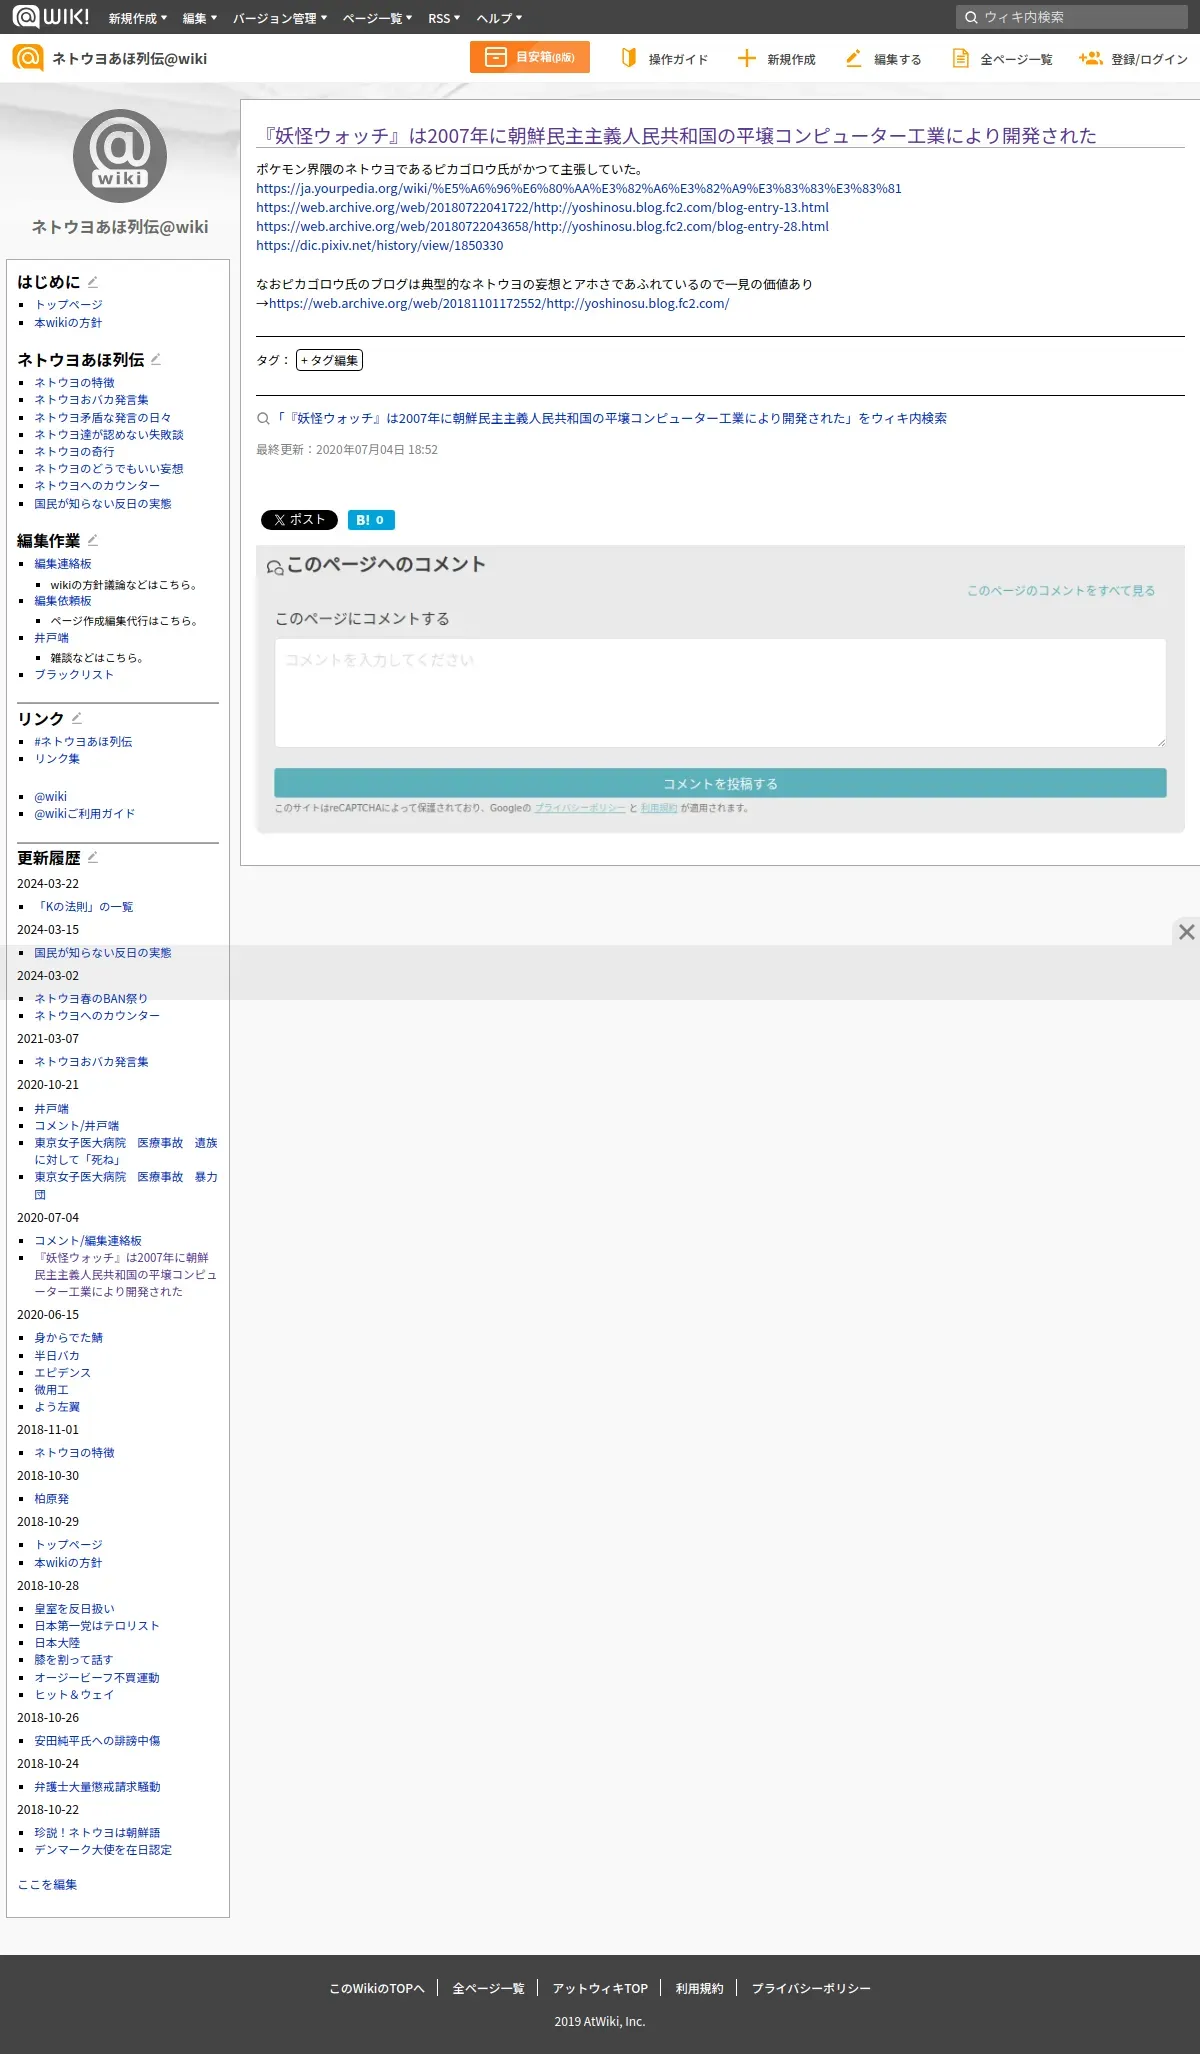
Task: Click the large @wiki round logo in sidebar
Action: click(120, 156)
